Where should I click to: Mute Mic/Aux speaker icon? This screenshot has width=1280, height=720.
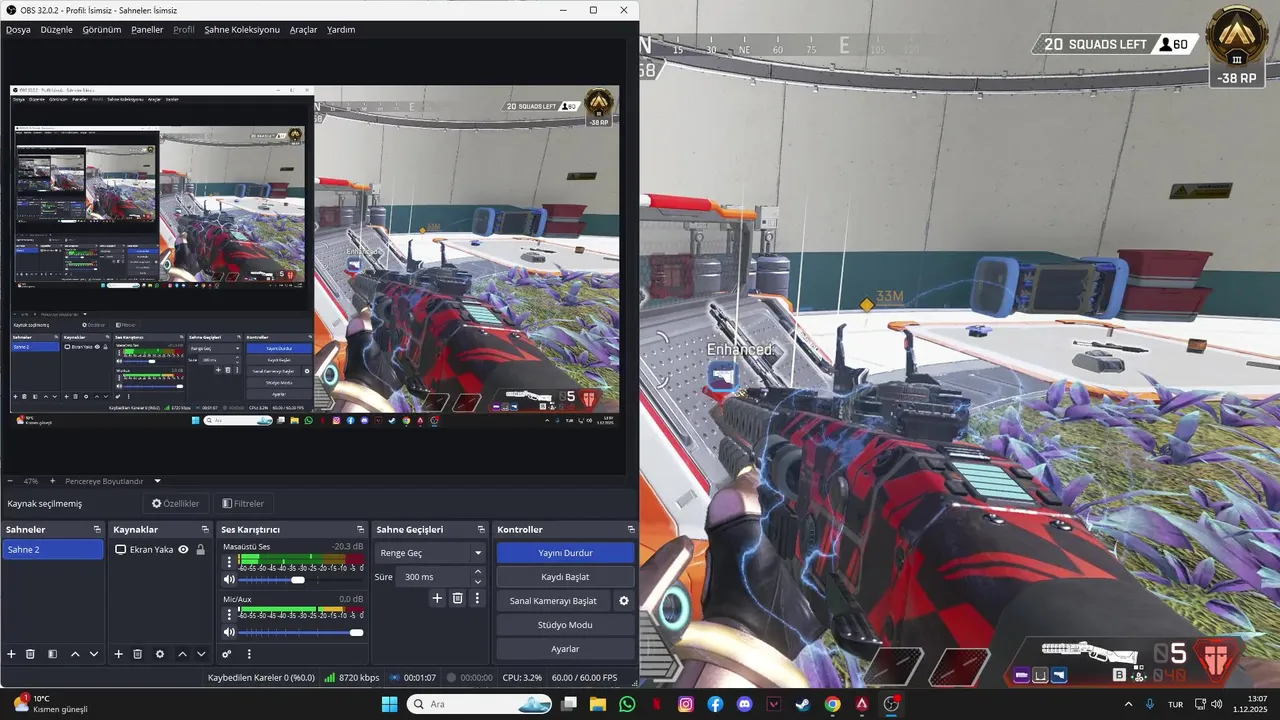coord(229,632)
